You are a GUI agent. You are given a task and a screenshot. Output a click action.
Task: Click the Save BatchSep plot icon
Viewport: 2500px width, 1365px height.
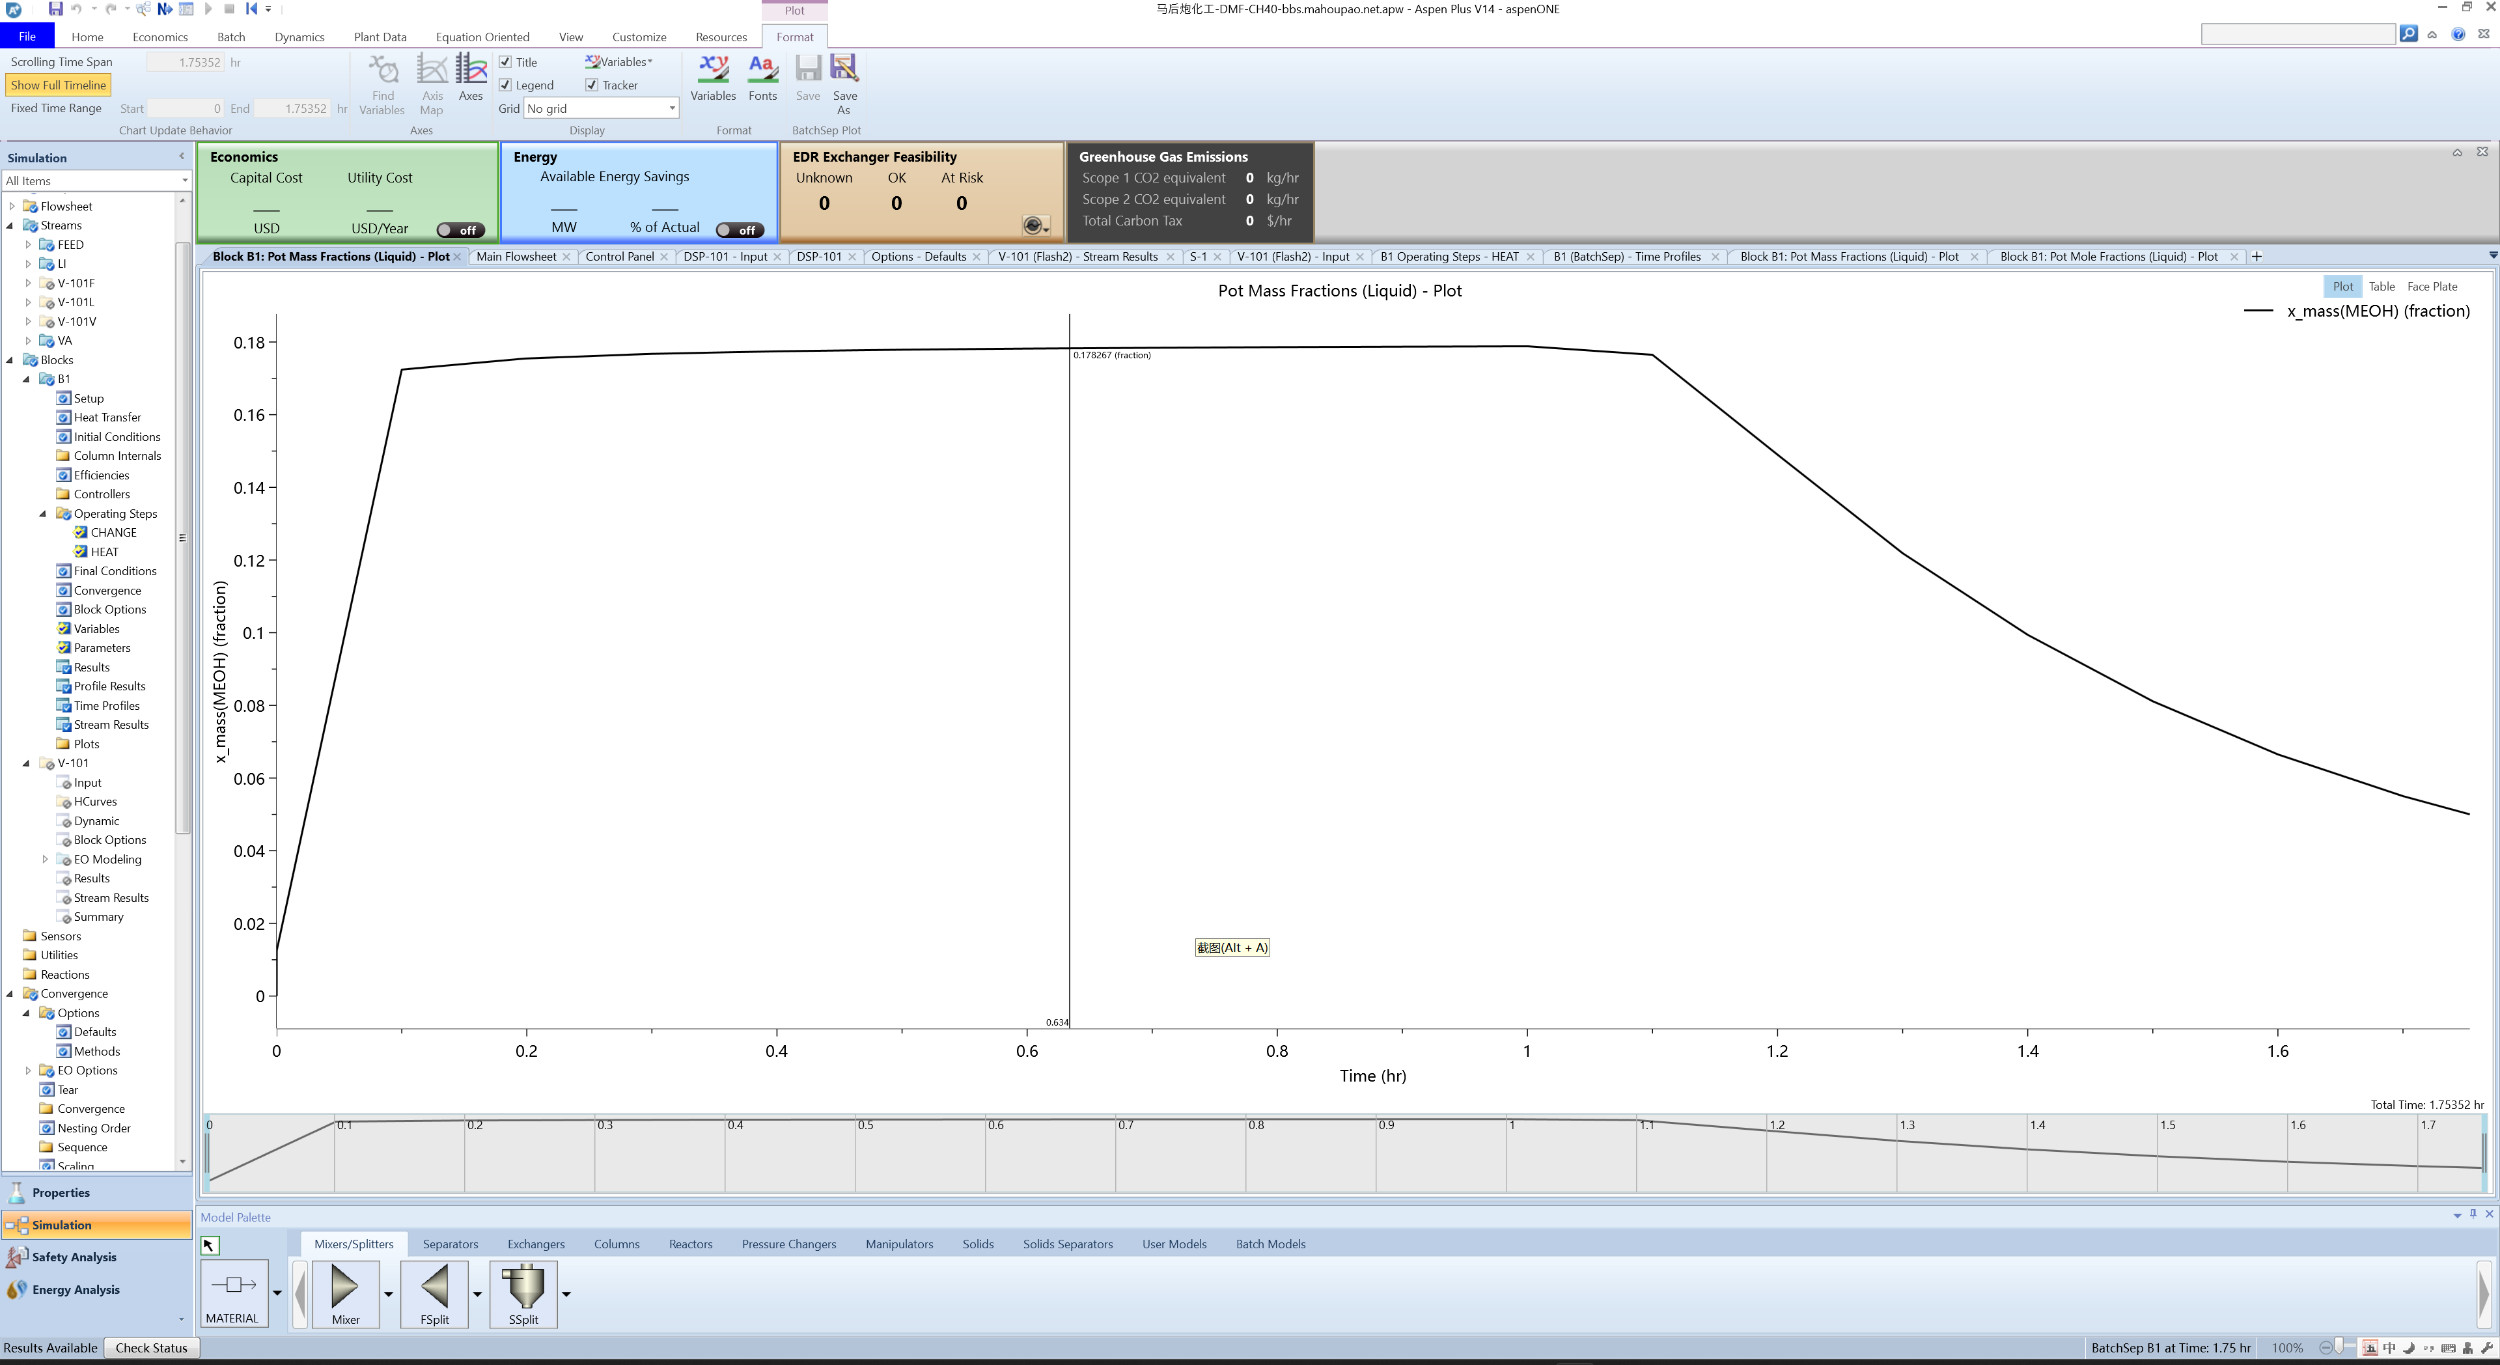[x=808, y=78]
